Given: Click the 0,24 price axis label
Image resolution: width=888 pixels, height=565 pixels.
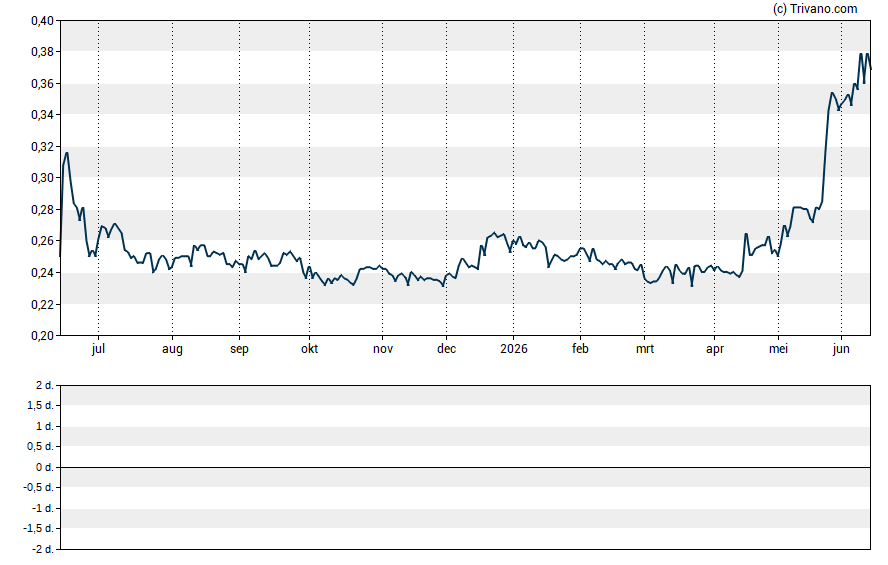Looking at the screenshot, I should coord(42,273).
